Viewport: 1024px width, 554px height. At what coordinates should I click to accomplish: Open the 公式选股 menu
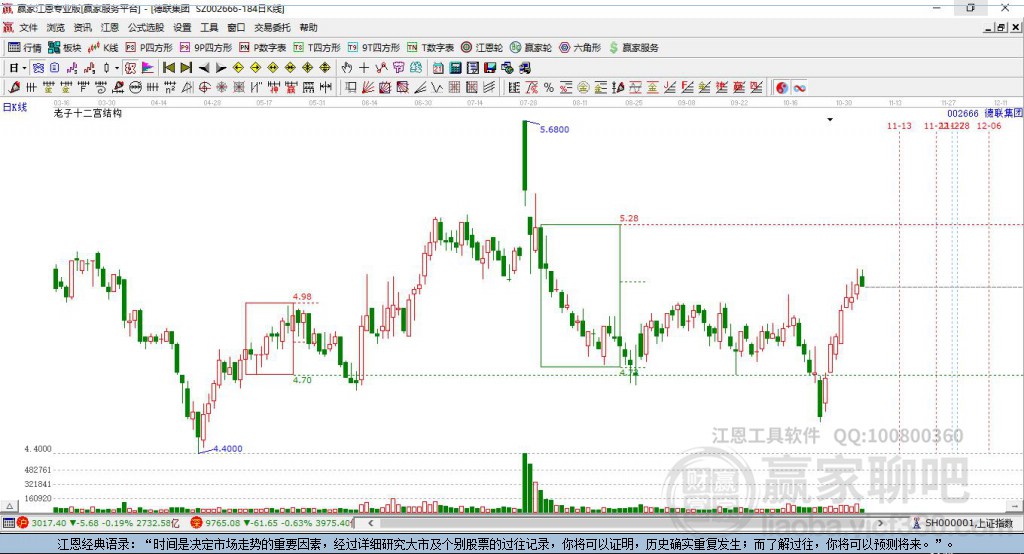coord(146,27)
